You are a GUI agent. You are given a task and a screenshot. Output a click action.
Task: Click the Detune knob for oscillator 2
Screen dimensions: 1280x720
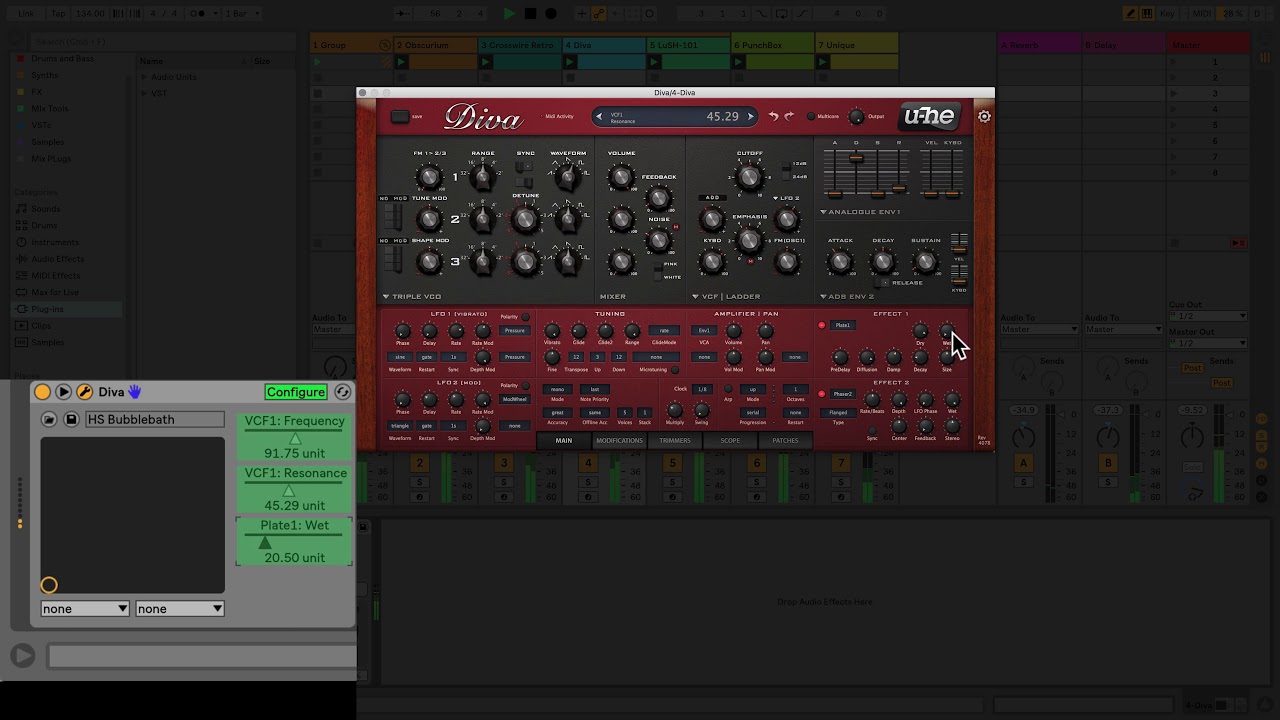pyautogui.click(x=525, y=219)
